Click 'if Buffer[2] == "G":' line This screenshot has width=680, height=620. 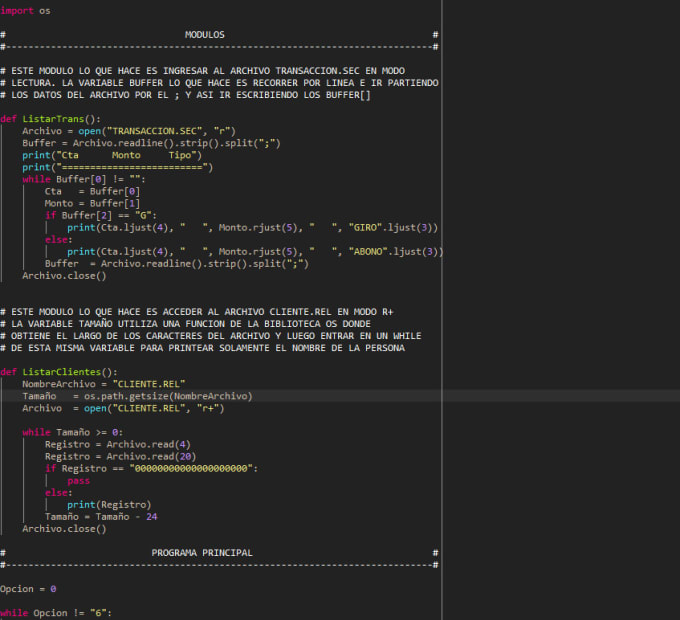tap(101, 215)
